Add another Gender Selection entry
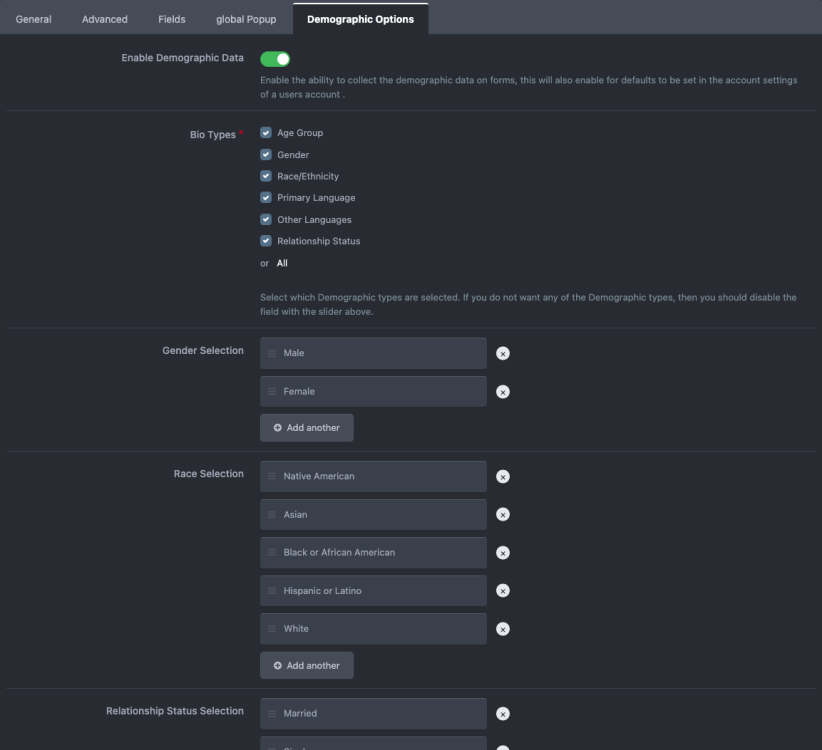The height and width of the screenshot is (750, 822). coord(307,428)
